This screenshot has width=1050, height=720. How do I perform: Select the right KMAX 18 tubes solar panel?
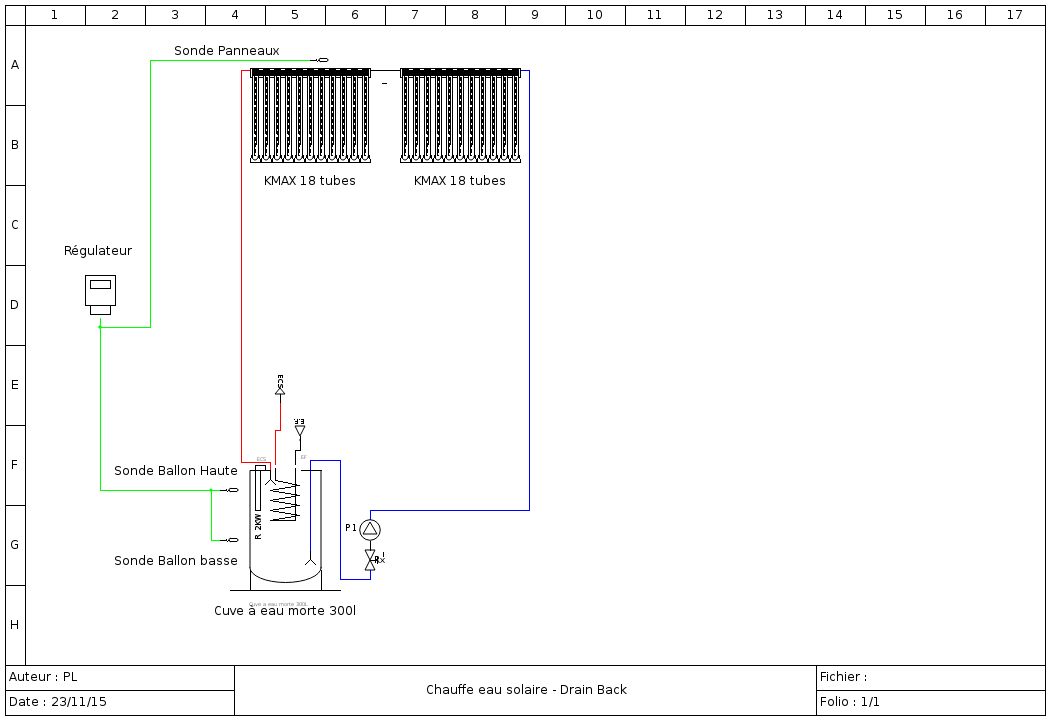coord(461,115)
